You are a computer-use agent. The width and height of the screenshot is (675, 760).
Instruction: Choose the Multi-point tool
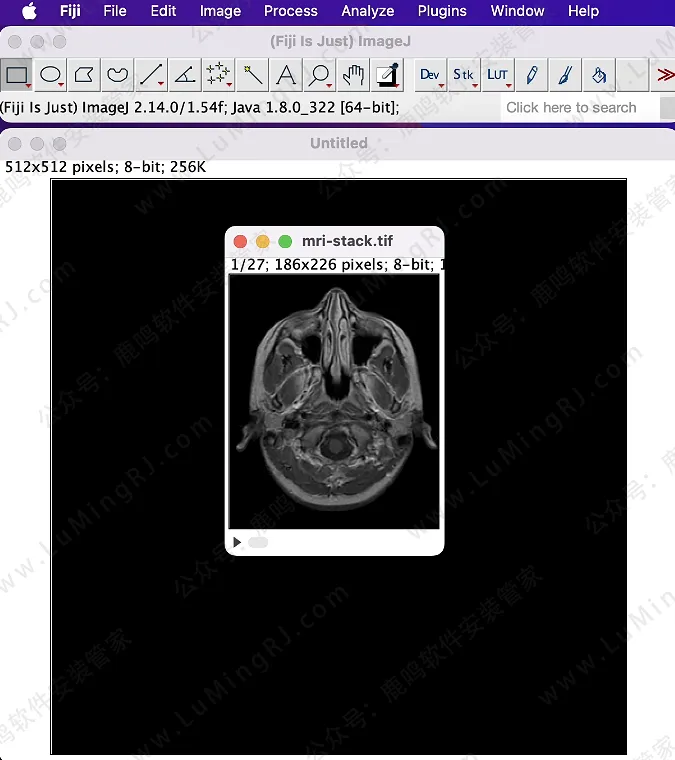pyautogui.click(x=218, y=75)
